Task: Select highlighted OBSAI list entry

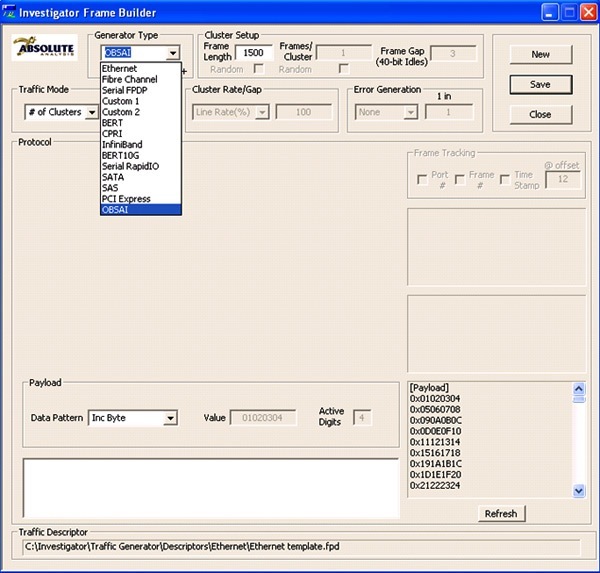Action: 140,210
